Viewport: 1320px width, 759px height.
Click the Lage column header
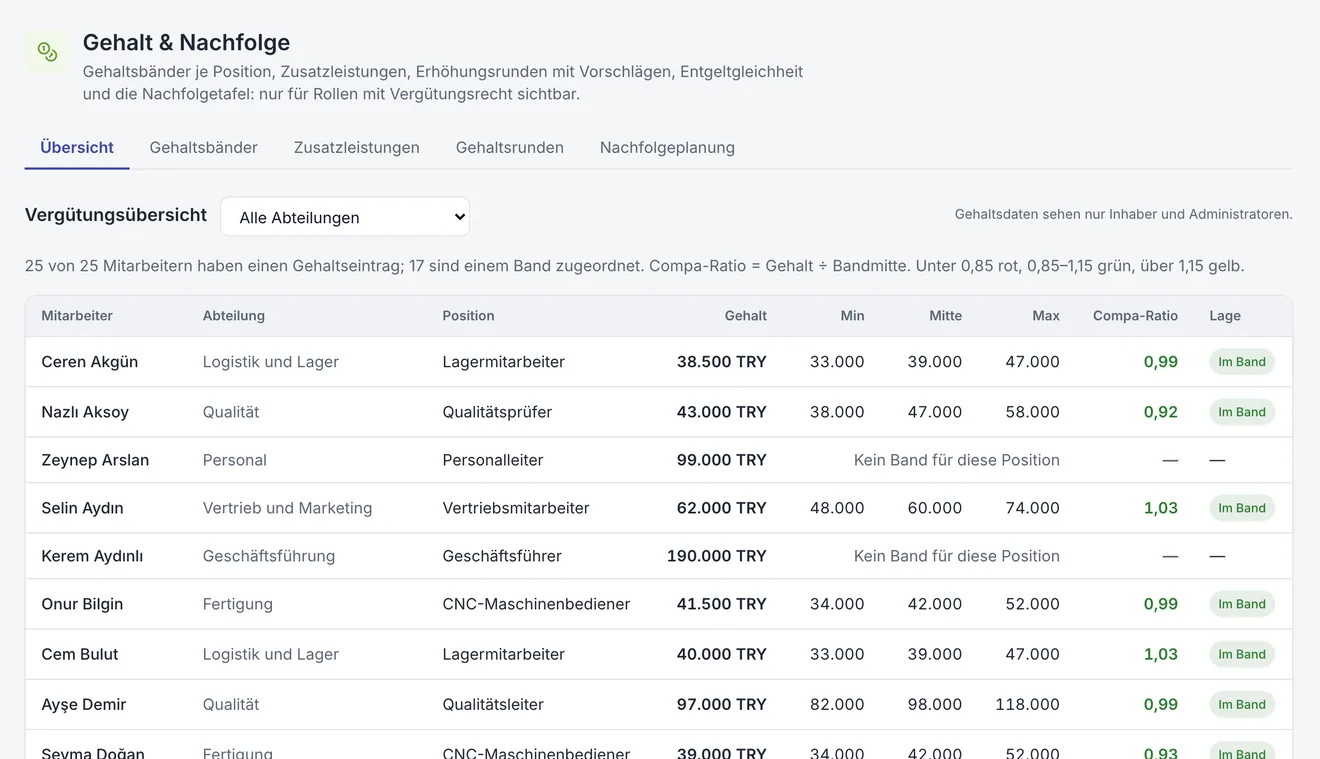pos(1225,316)
